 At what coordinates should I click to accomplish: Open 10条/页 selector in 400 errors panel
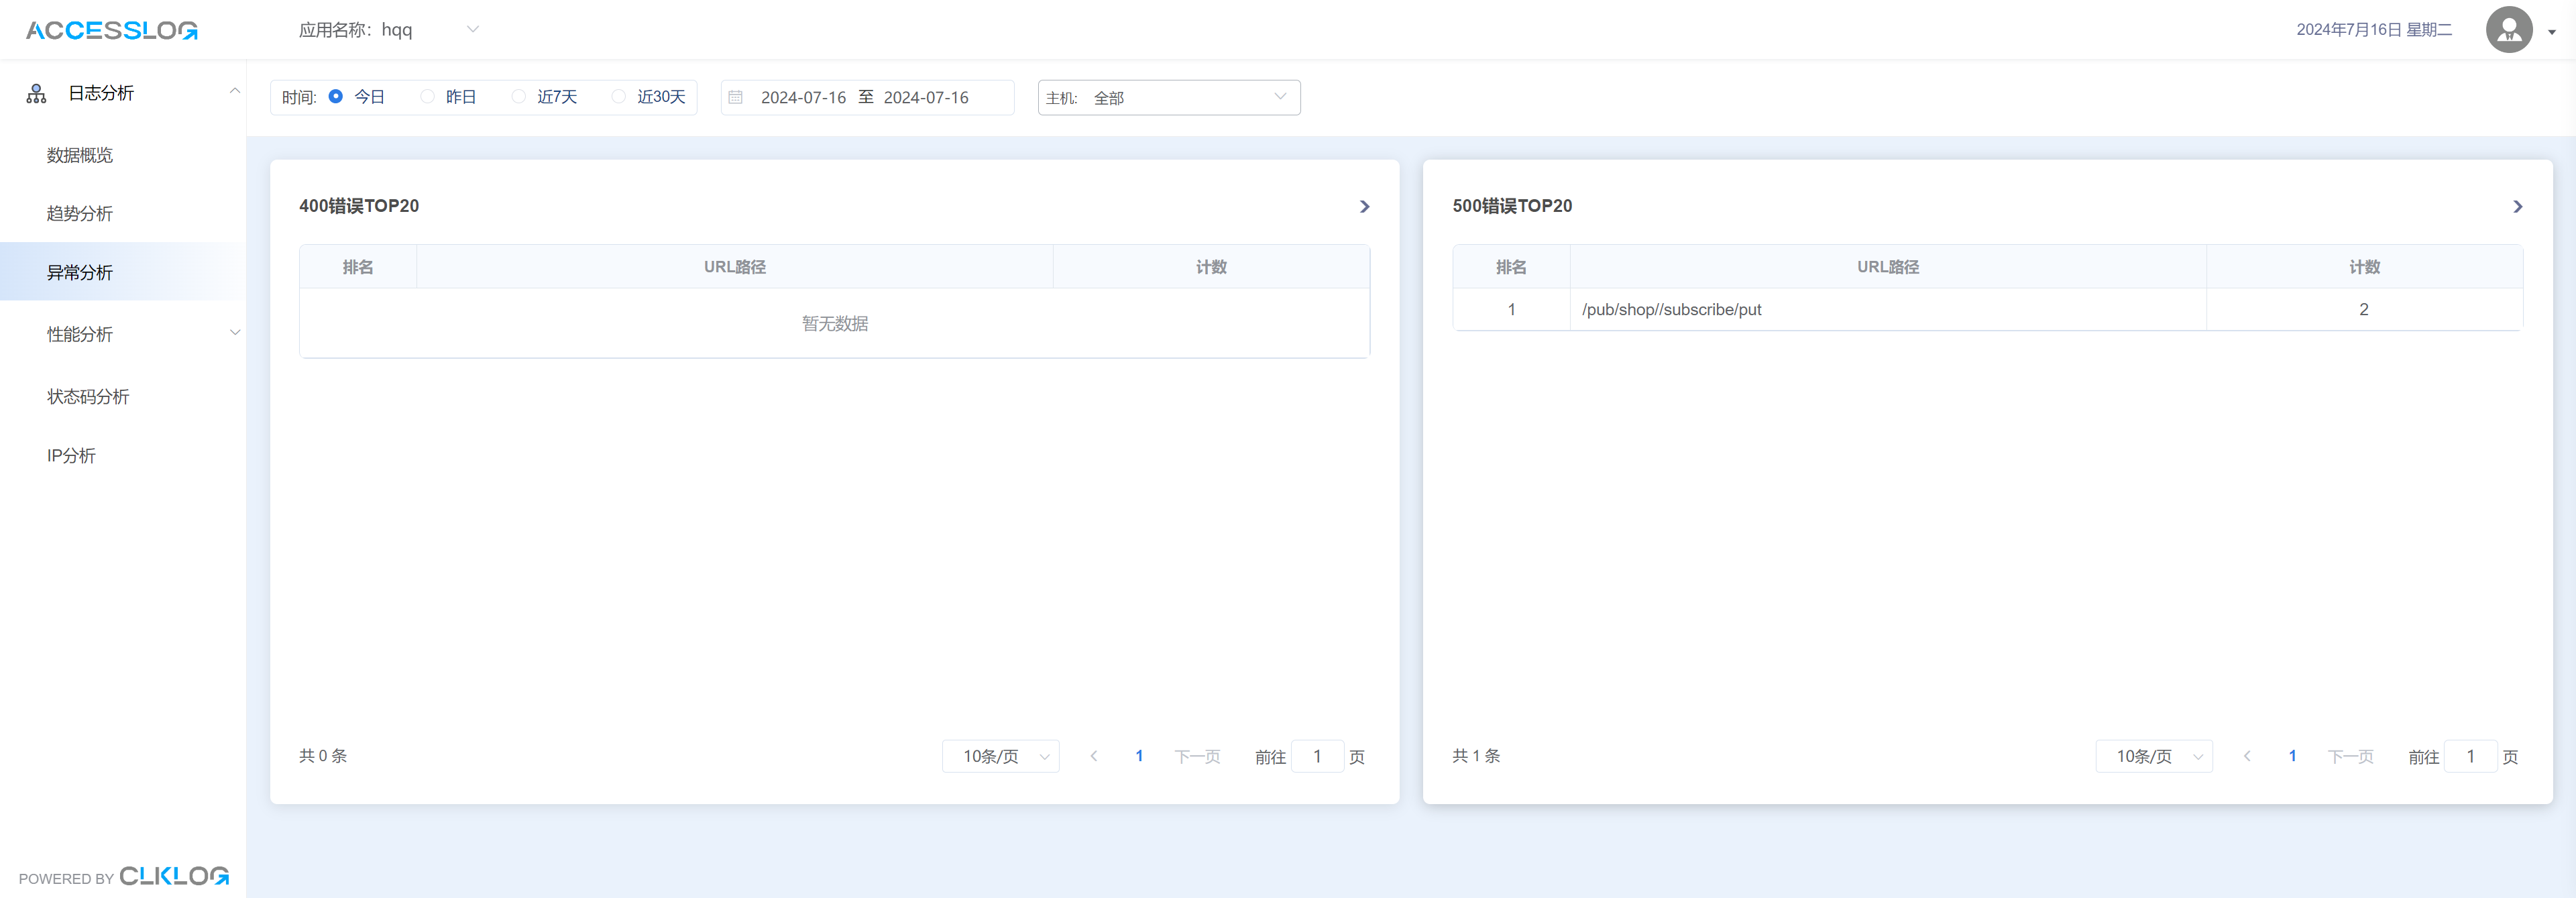coord(1000,757)
